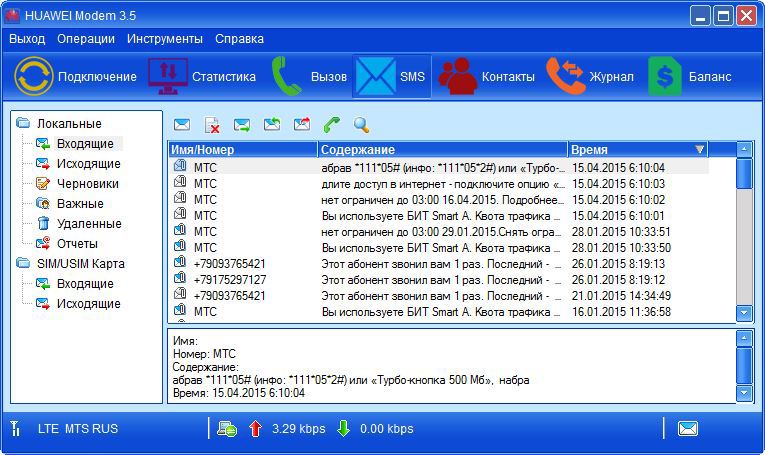Click the LTE MTS RUS network label

click(78, 429)
